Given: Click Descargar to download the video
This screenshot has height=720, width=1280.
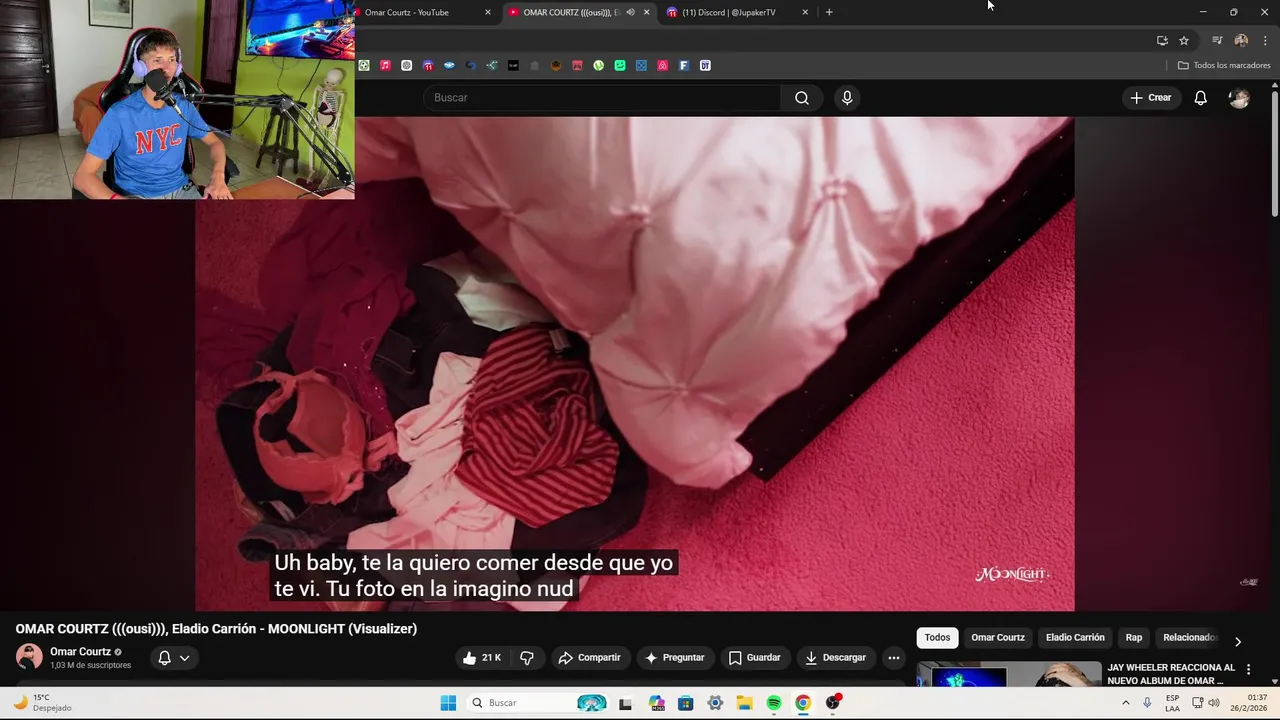Looking at the screenshot, I should [835, 658].
